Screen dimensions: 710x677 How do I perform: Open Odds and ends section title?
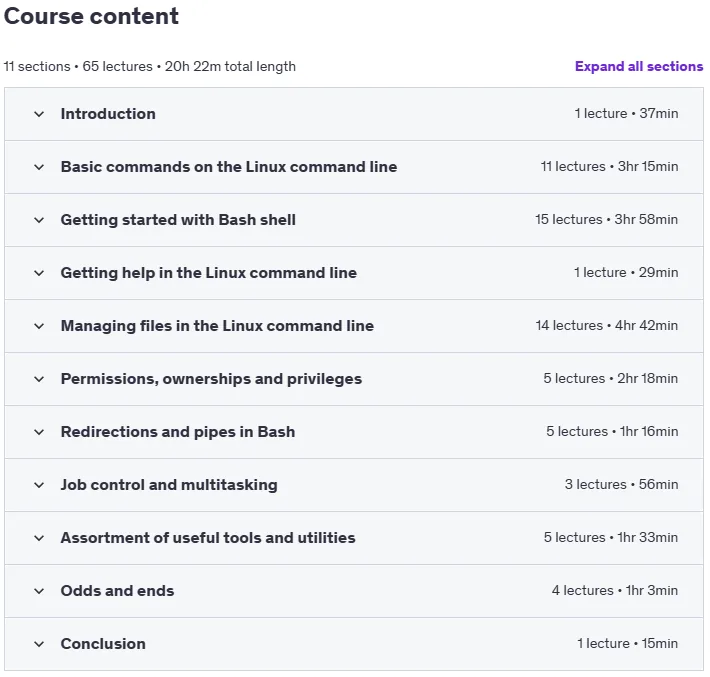point(117,591)
